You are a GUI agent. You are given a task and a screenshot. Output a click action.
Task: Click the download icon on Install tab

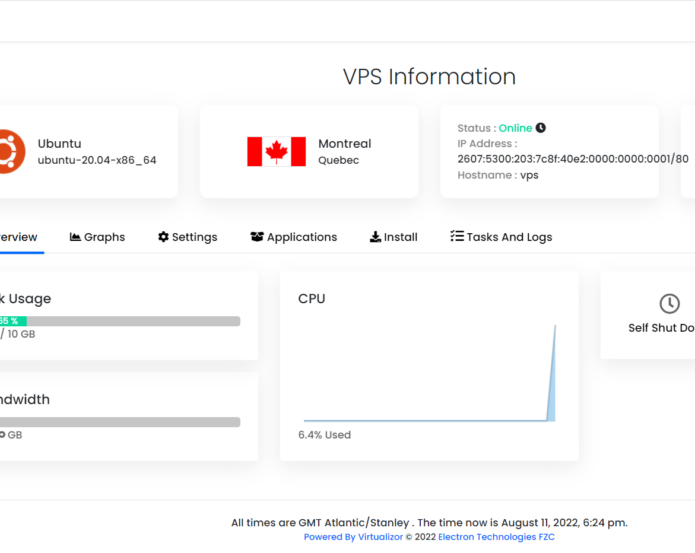pyautogui.click(x=375, y=237)
